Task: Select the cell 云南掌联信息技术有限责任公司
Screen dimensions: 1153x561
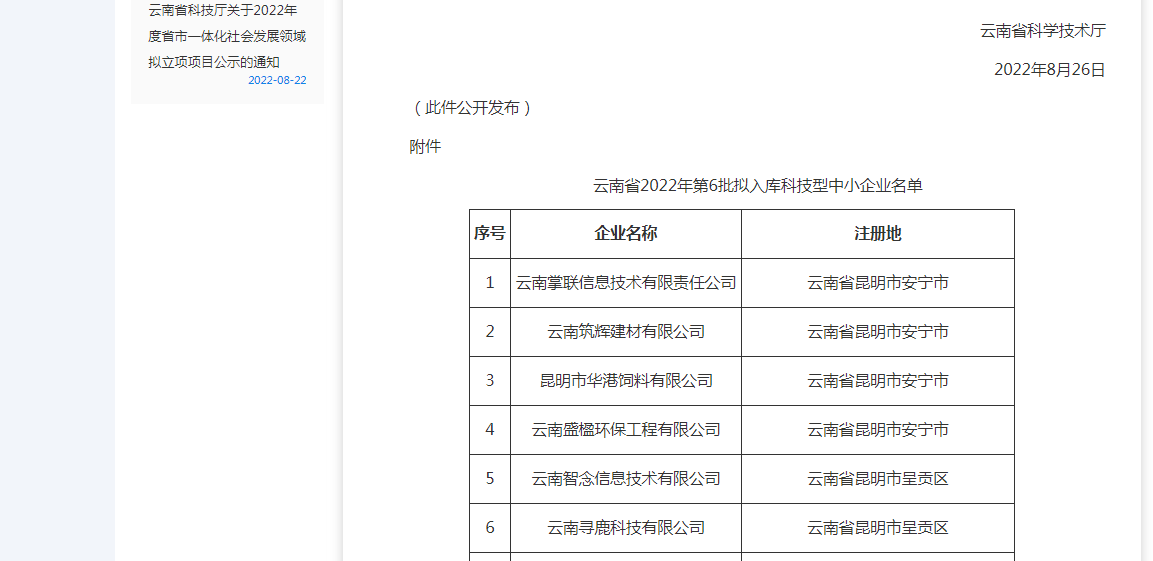Action: [626, 282]
